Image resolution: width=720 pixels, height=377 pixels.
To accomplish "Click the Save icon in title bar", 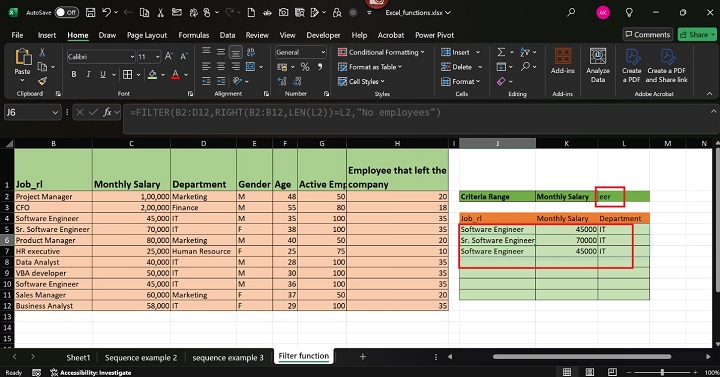I will click(x=90, y=13).
